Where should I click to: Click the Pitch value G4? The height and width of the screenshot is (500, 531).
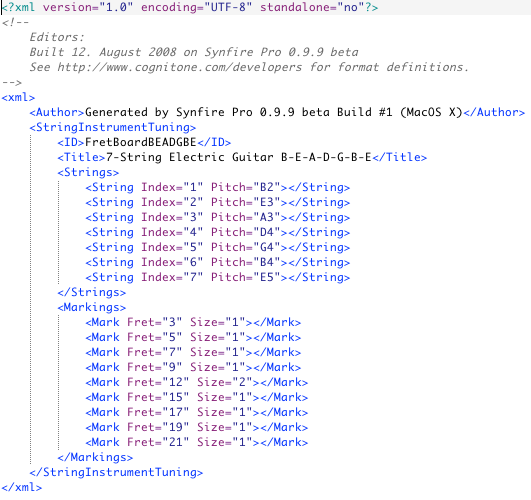[267, 247]
